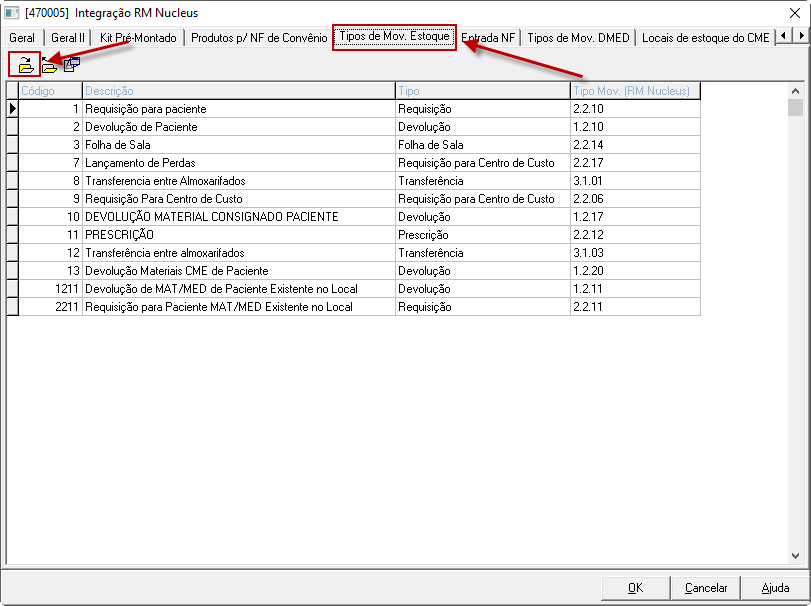811x606 pixels.
Task: Select the 'Folha de Sala' description cell
Action: 238,145
